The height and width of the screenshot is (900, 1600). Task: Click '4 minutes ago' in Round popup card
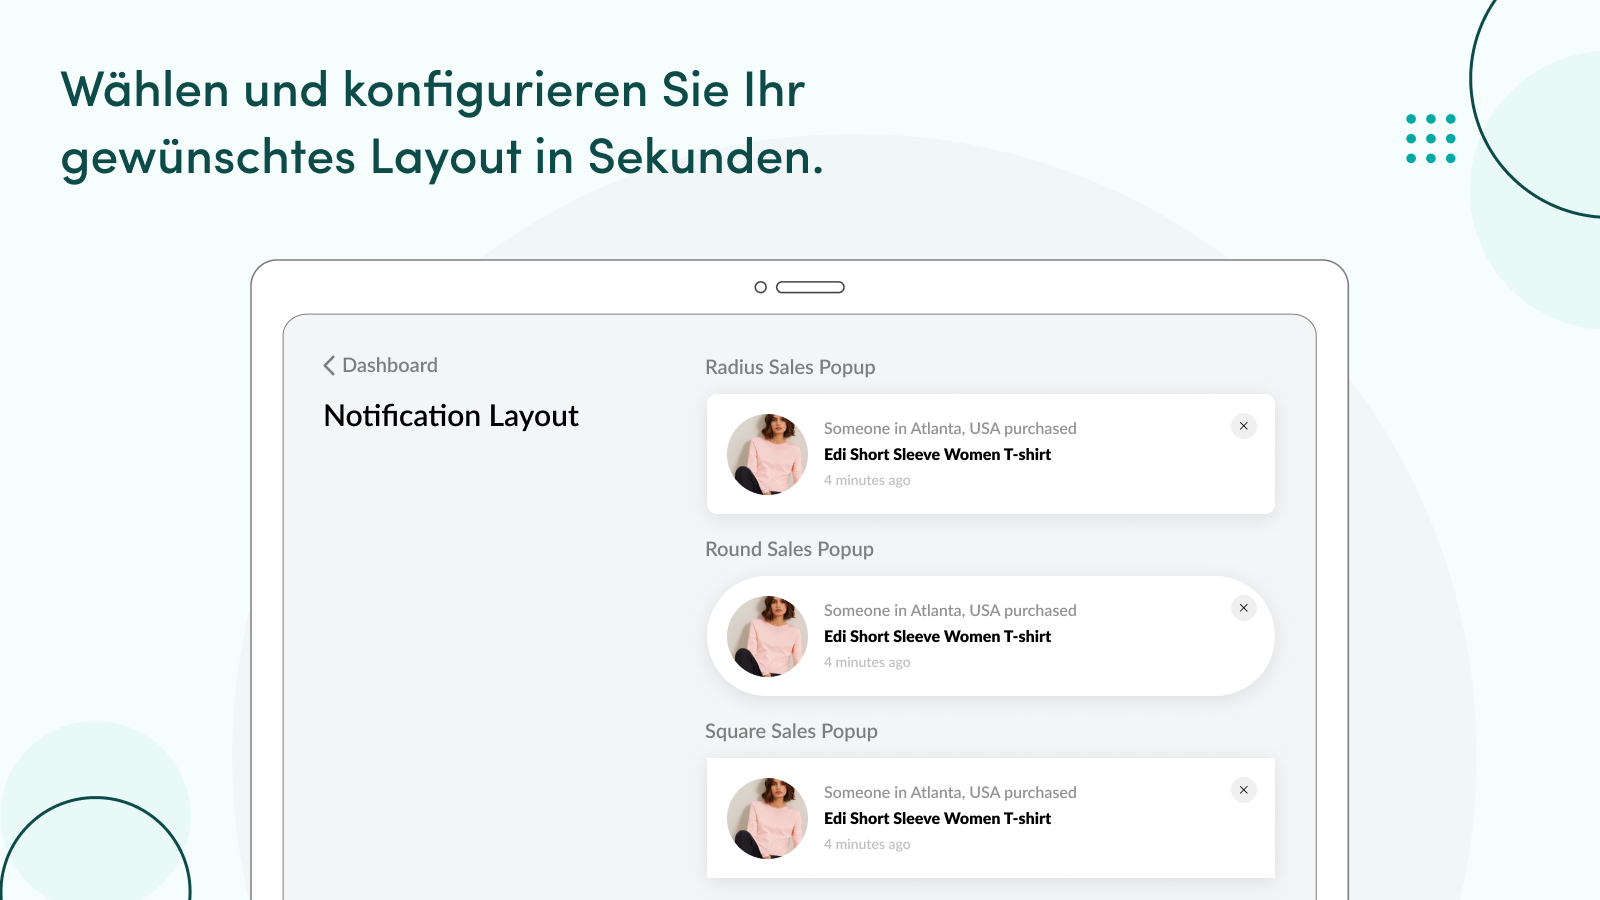[x=867, y=662]
